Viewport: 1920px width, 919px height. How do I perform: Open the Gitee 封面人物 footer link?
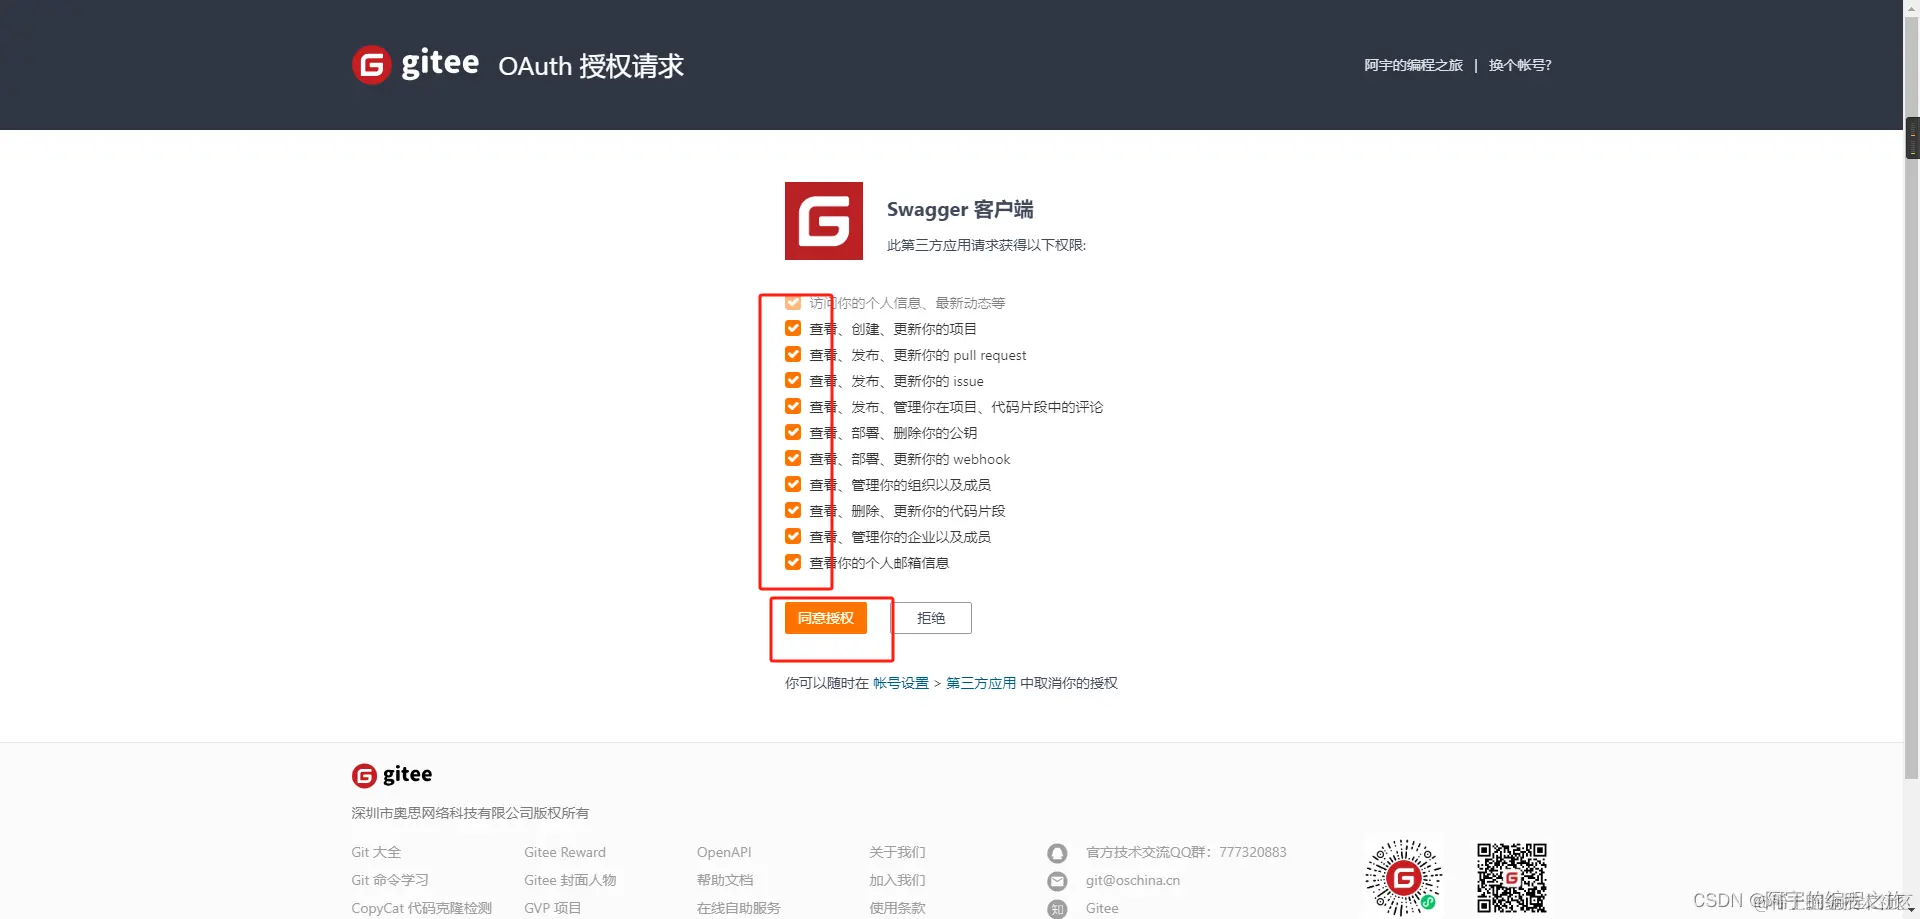pyautogui.click(x=570, y=880)
